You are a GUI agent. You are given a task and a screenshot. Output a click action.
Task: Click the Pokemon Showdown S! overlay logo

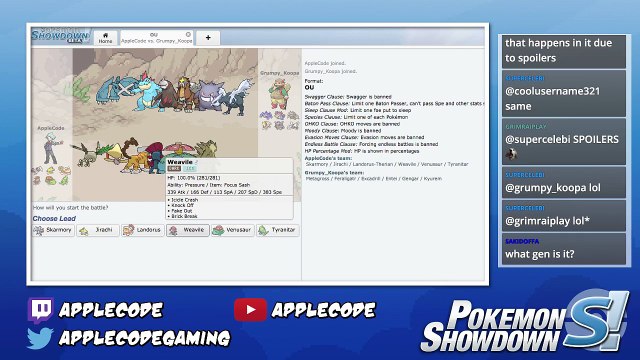click(525, 323)
